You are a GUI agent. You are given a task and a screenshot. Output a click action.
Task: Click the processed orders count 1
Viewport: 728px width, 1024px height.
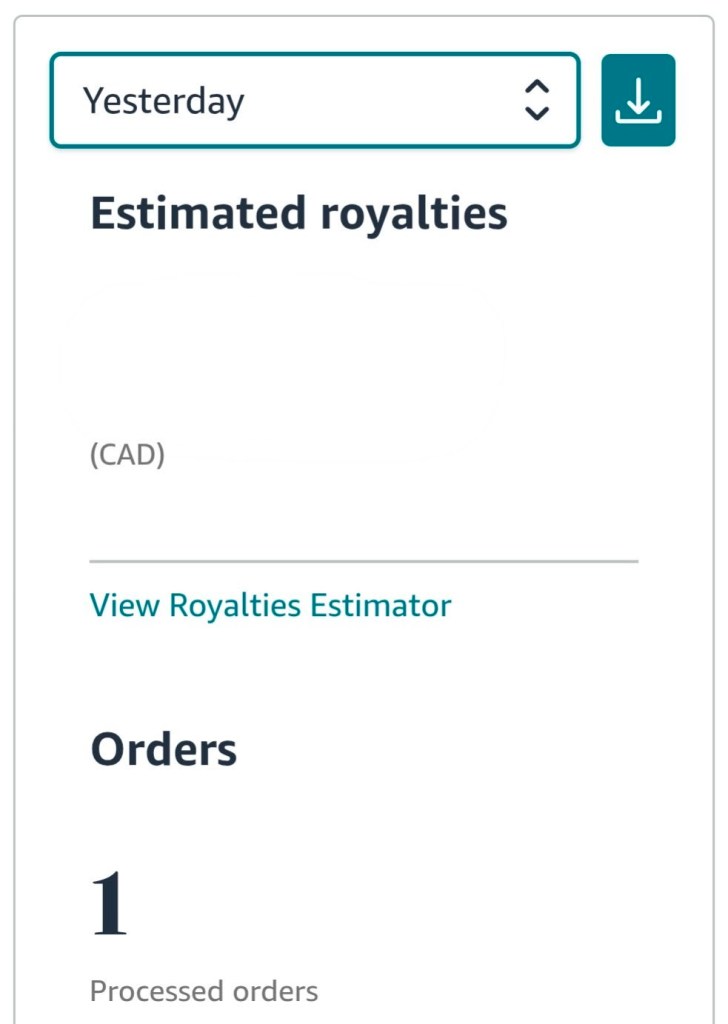coord(109,903)
